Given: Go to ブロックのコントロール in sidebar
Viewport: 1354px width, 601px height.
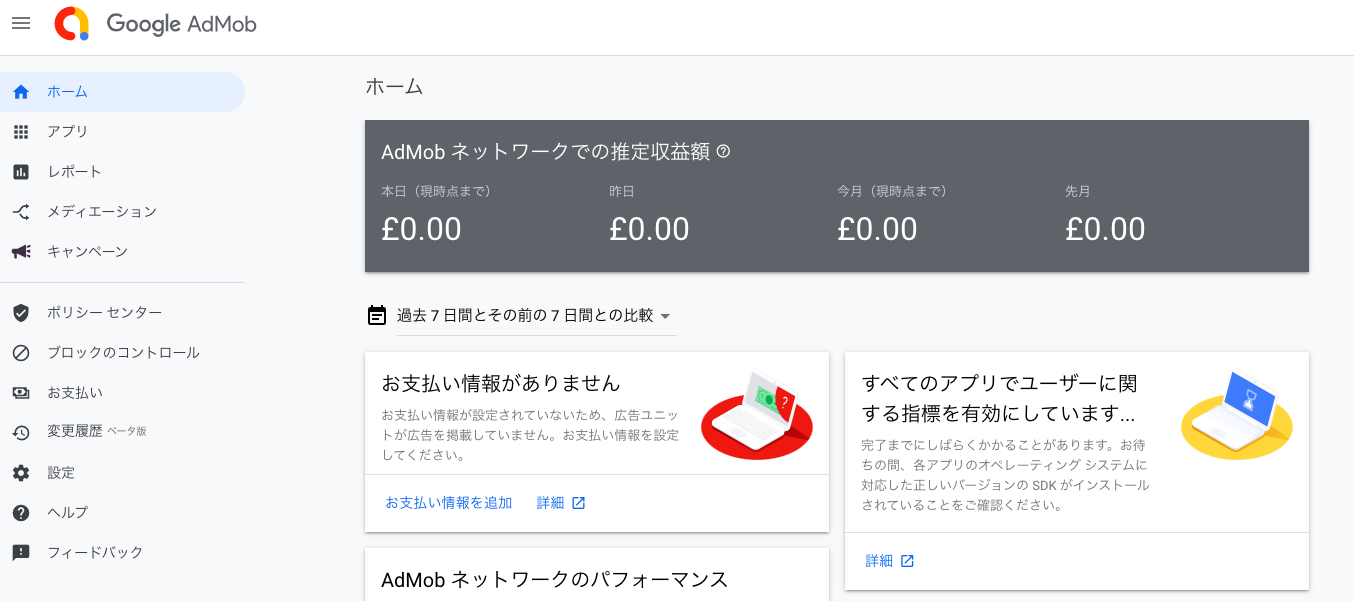Looking at the screenshot, I should point(122,353).
